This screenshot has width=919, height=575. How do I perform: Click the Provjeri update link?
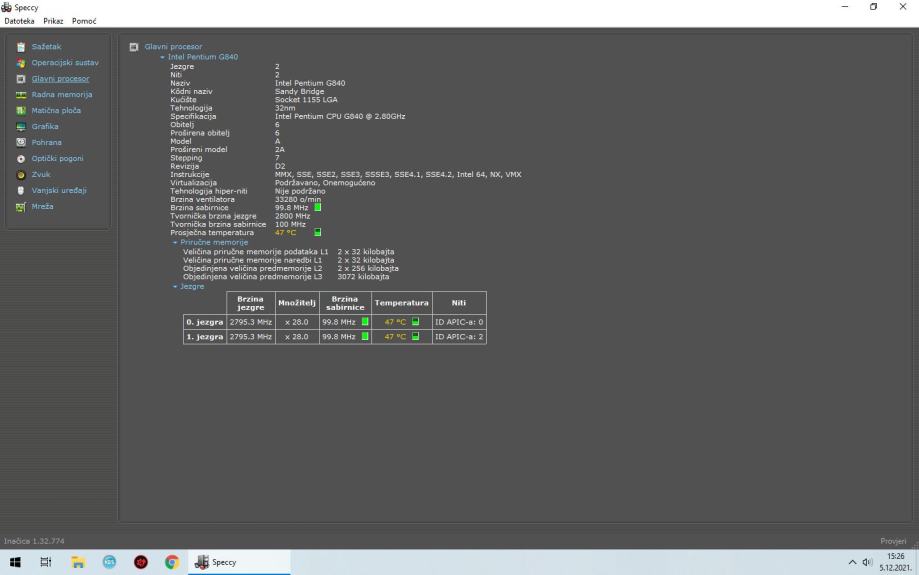pos(893,541)
